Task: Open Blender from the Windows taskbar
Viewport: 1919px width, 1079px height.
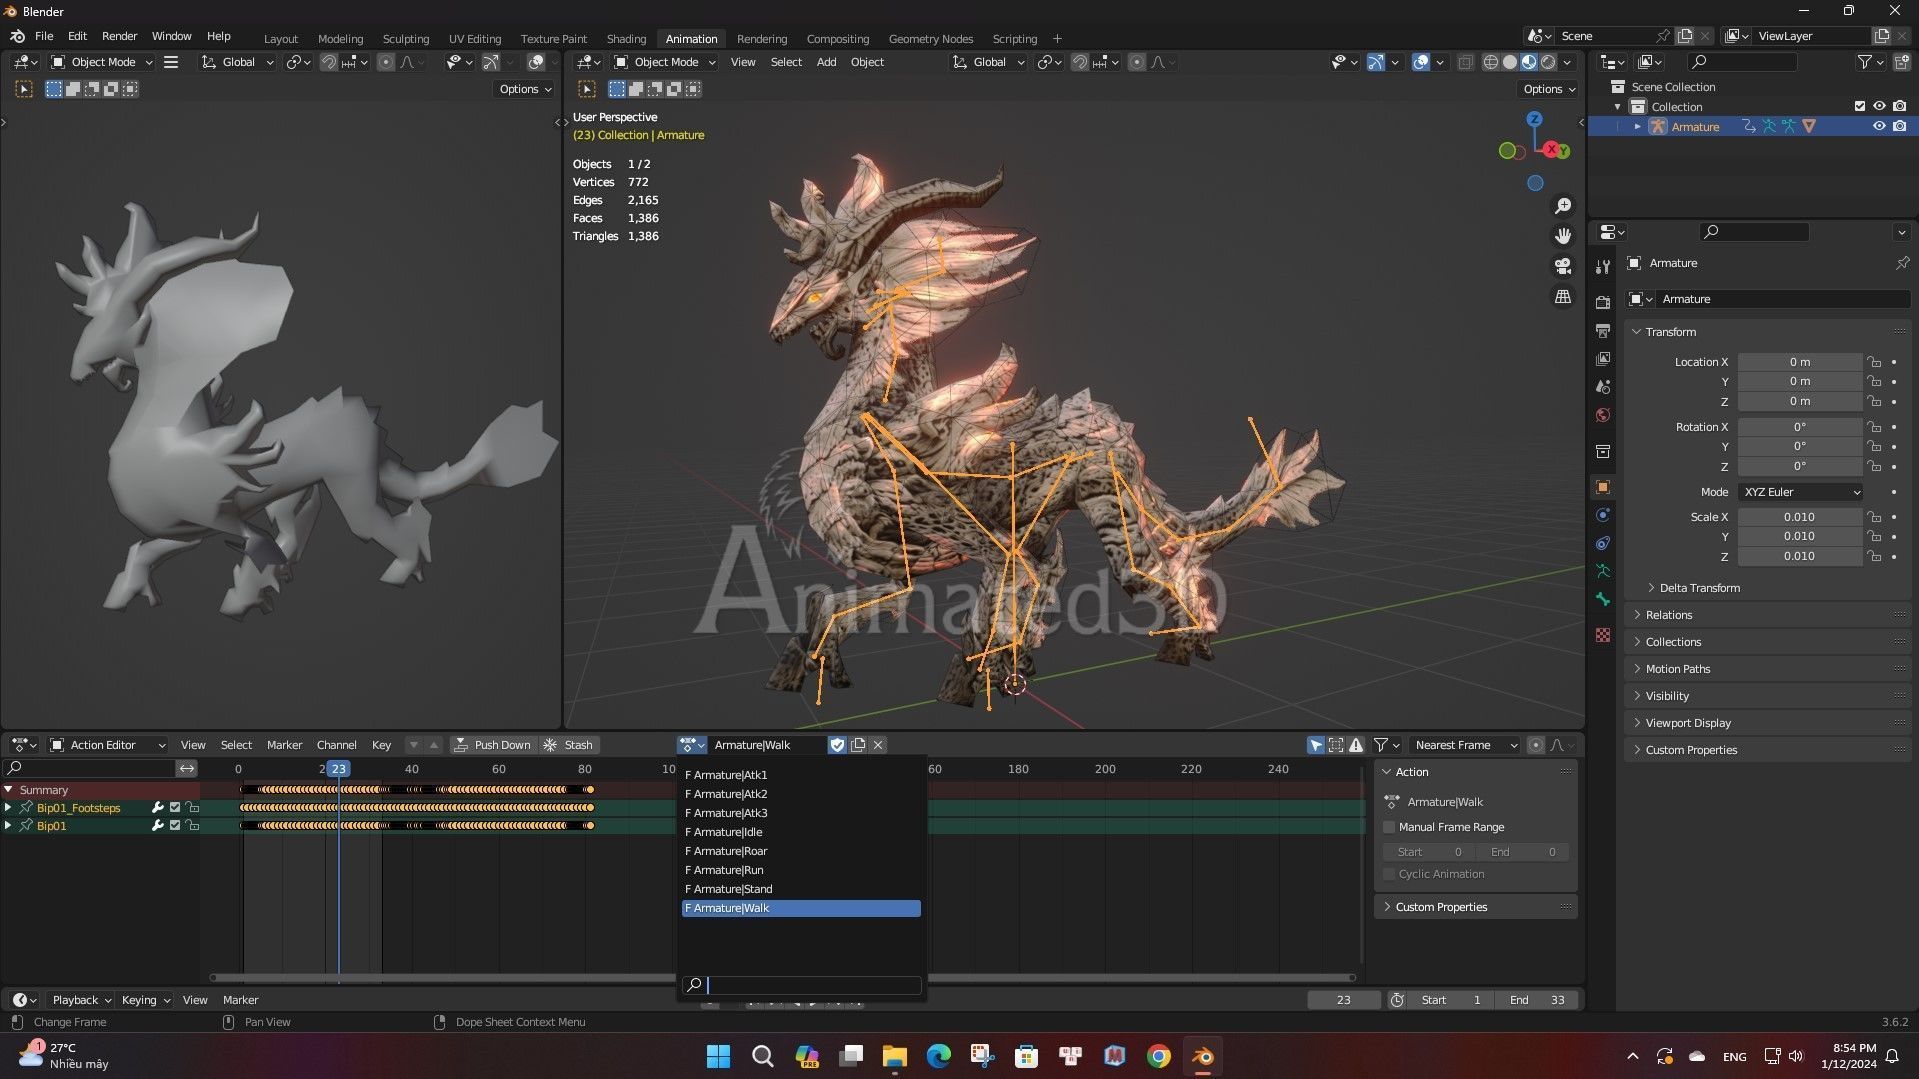Action: tap(1202, 1056)
